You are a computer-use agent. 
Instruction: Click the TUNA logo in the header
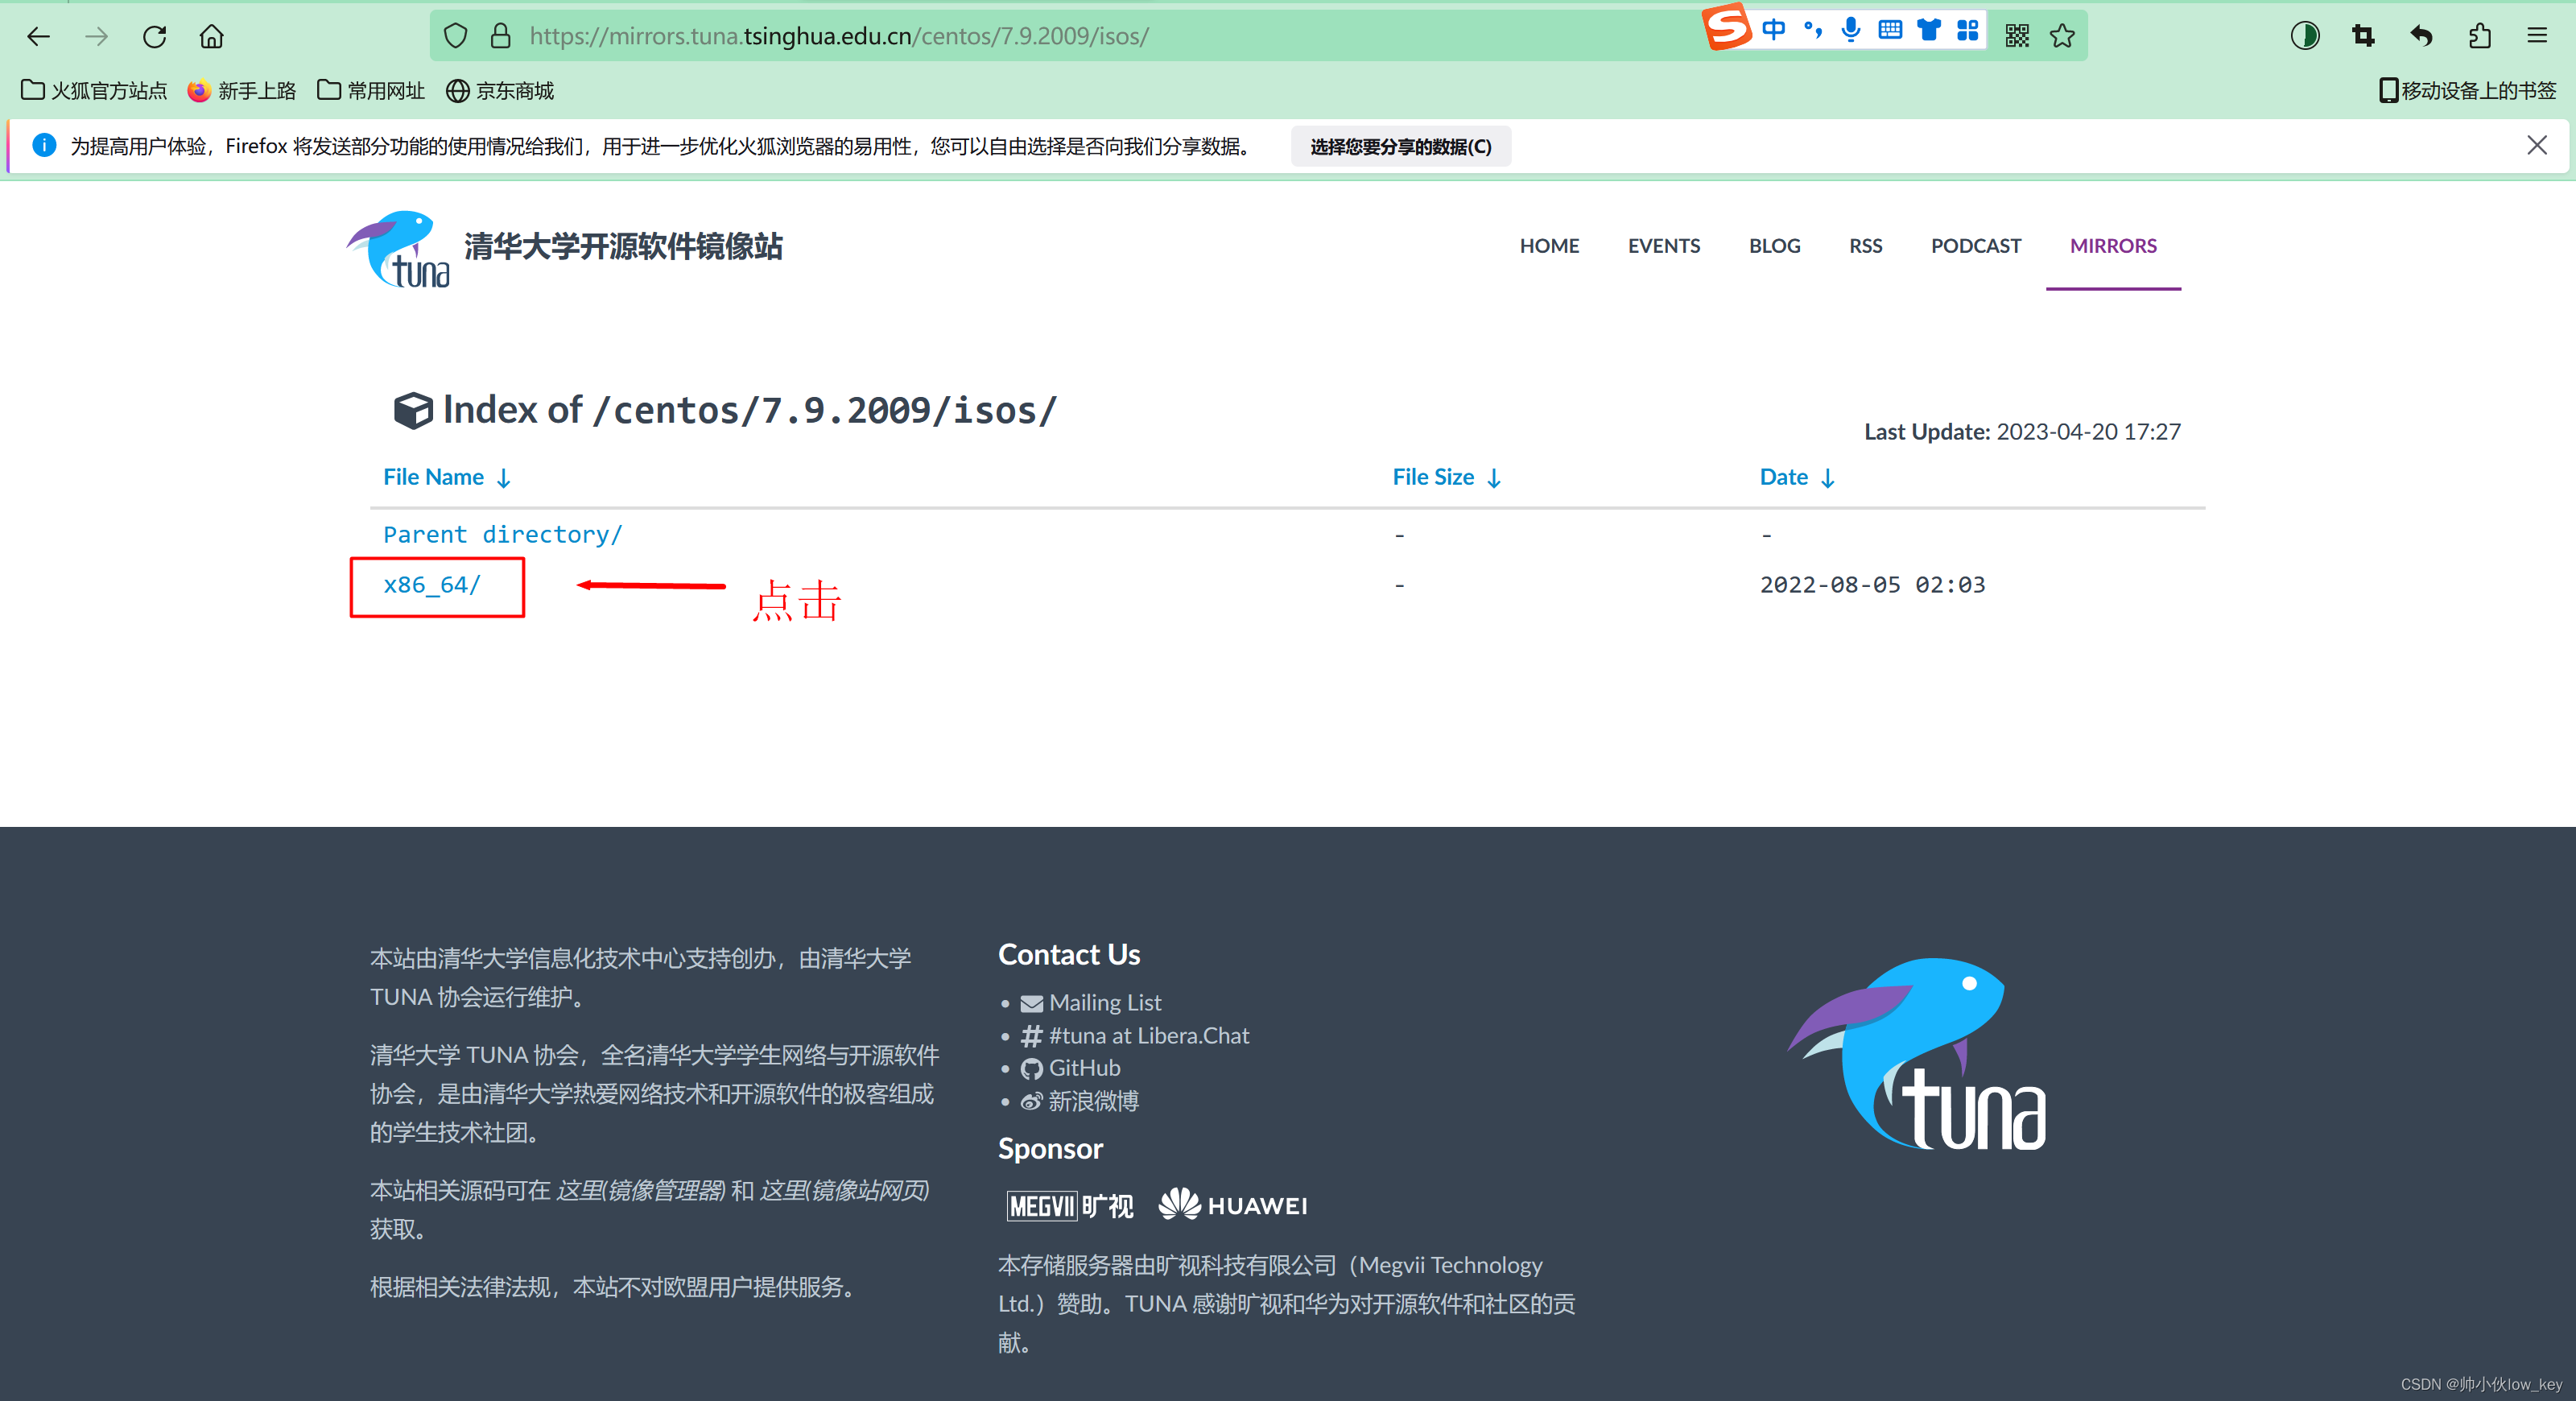398,249
